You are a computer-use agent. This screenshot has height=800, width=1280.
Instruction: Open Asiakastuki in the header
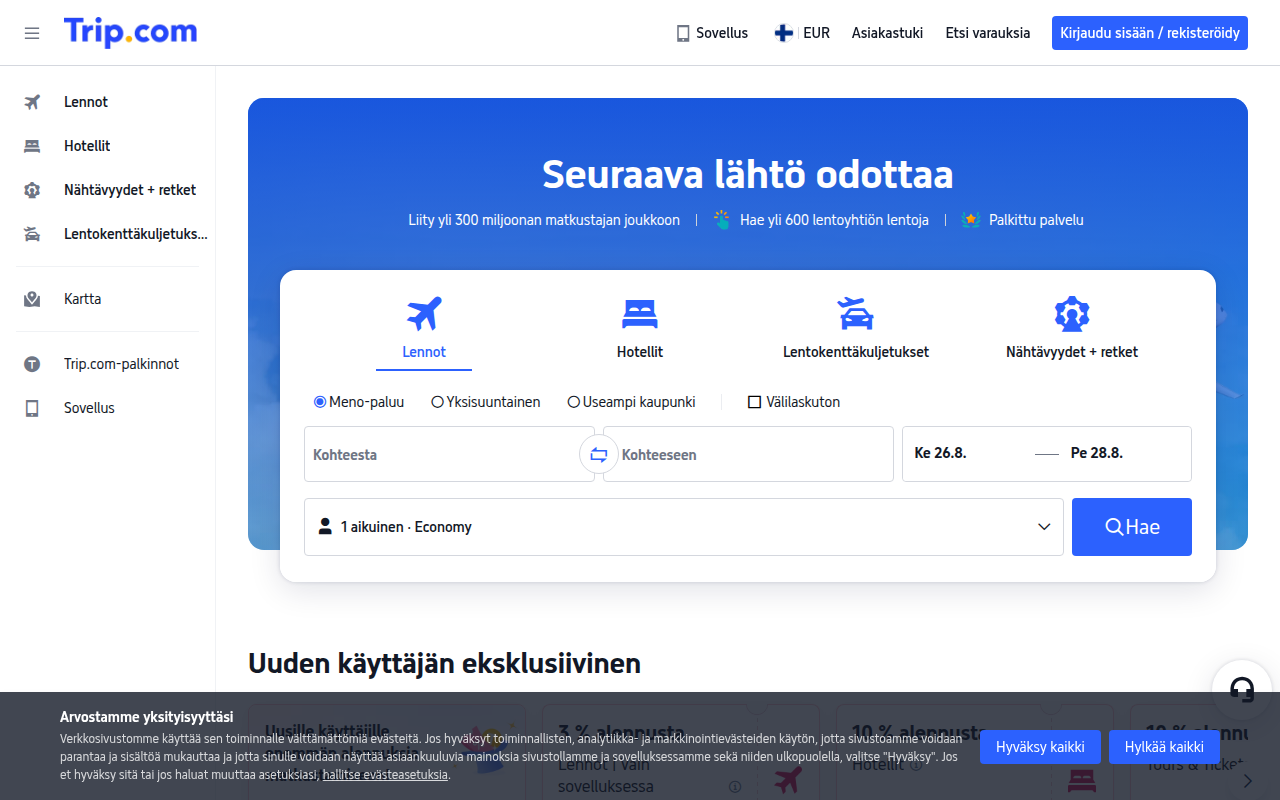(888, 33)
